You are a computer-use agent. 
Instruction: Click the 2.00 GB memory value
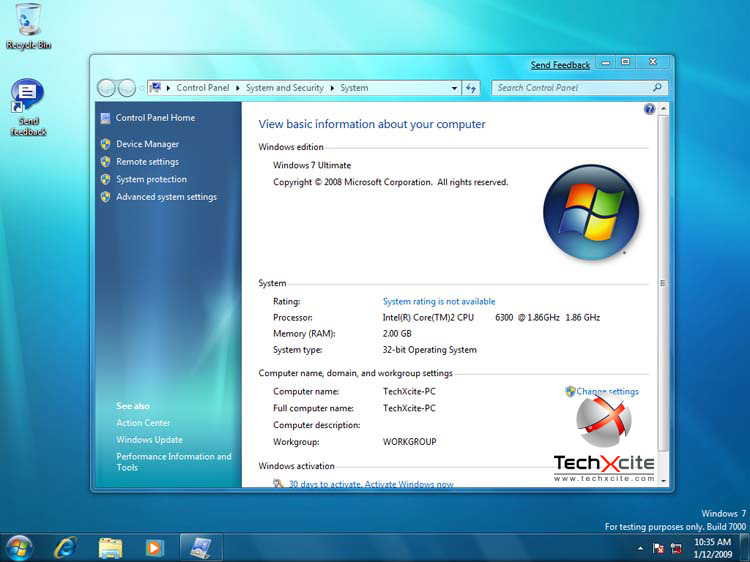pyautogui.click(x=397, y=333)
